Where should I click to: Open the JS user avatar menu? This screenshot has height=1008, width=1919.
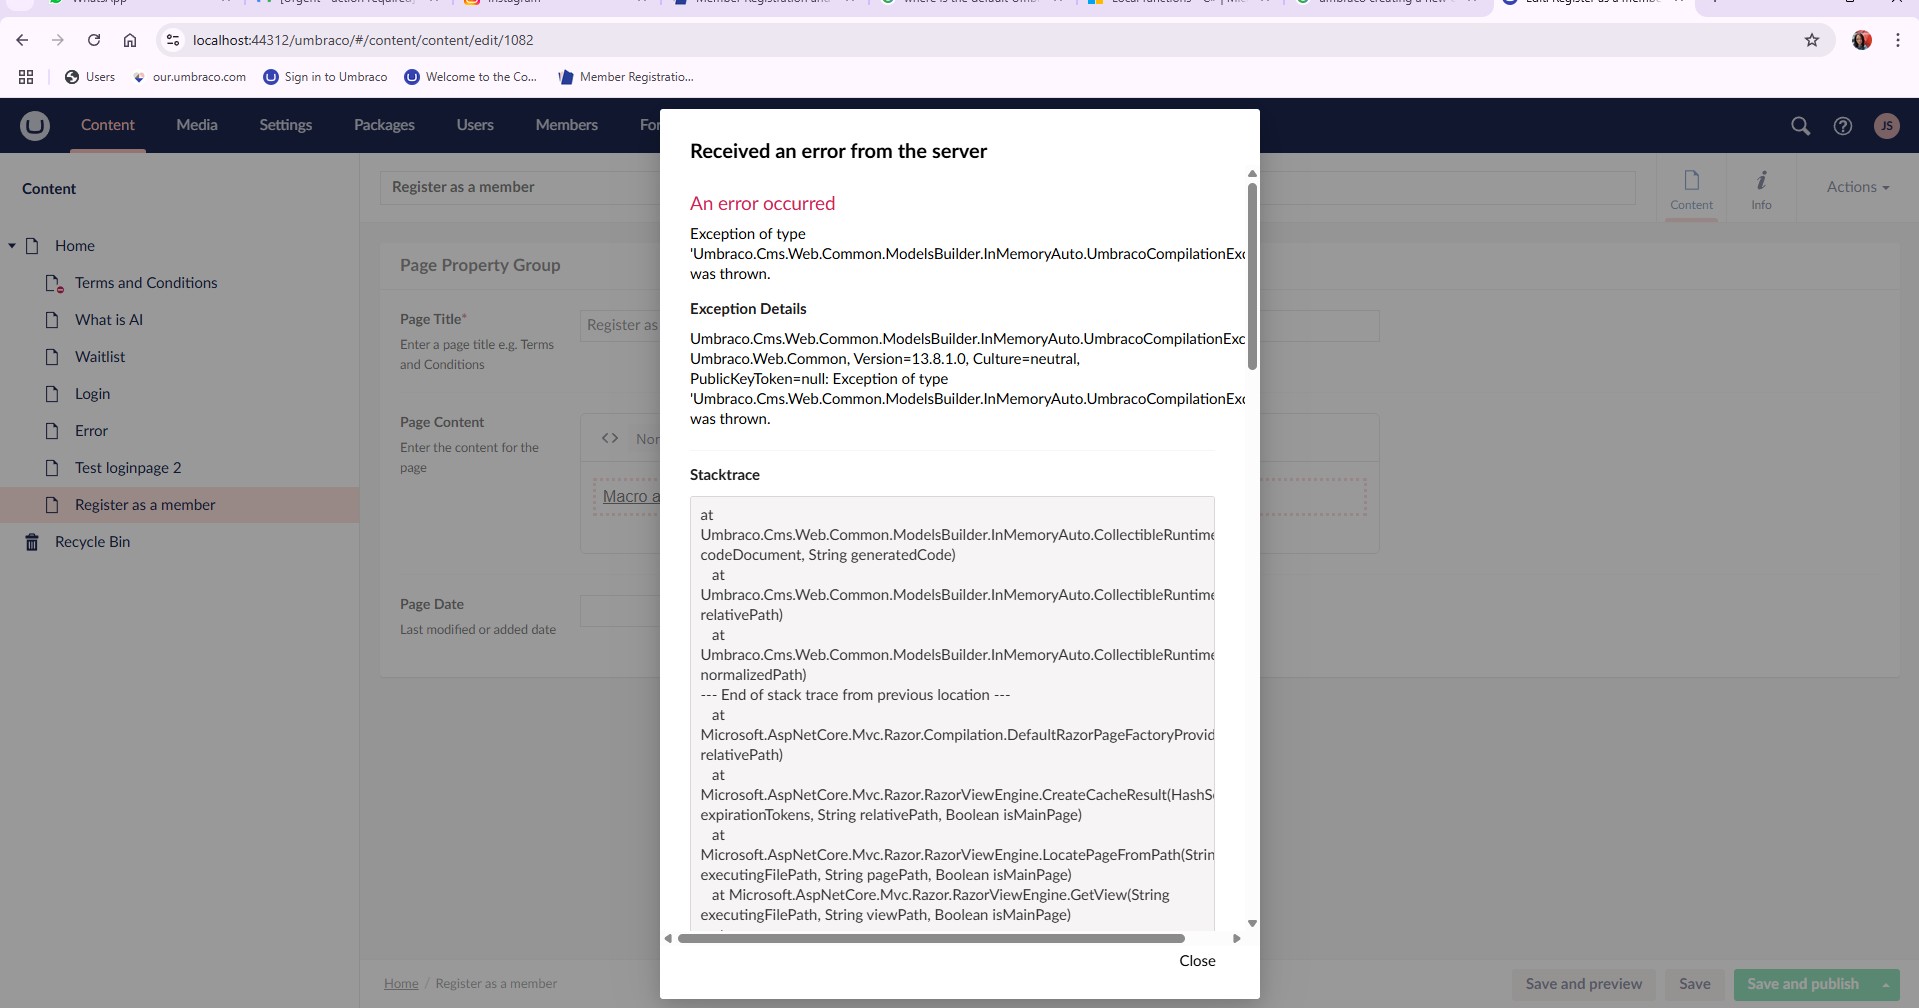(x=1886, y=125)
